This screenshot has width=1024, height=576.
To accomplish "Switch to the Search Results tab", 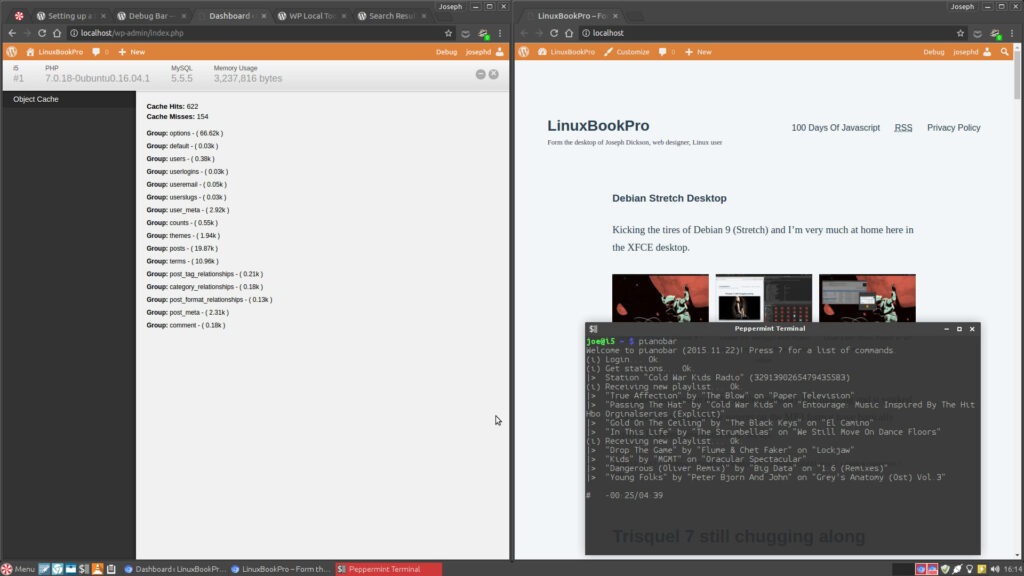I will coord(392,16).
